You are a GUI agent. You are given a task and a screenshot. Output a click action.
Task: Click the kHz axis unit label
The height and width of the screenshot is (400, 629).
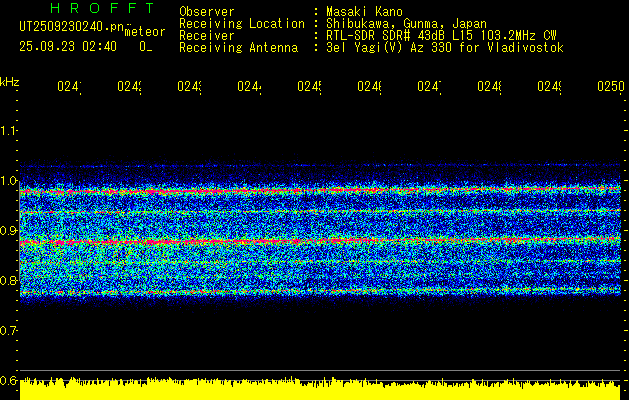(9, 82)
